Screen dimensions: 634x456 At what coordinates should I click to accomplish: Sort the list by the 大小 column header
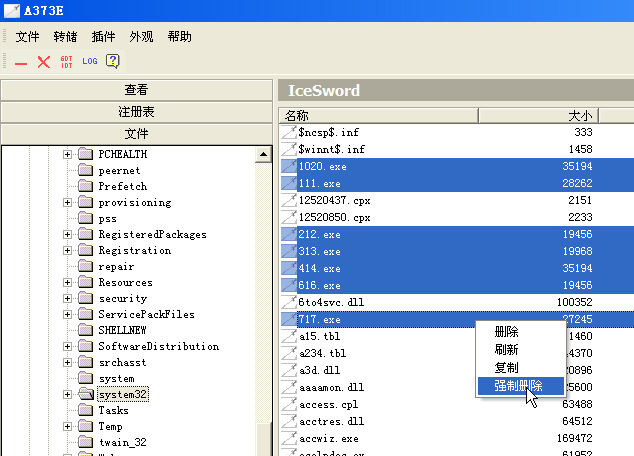tap(539, 115)
